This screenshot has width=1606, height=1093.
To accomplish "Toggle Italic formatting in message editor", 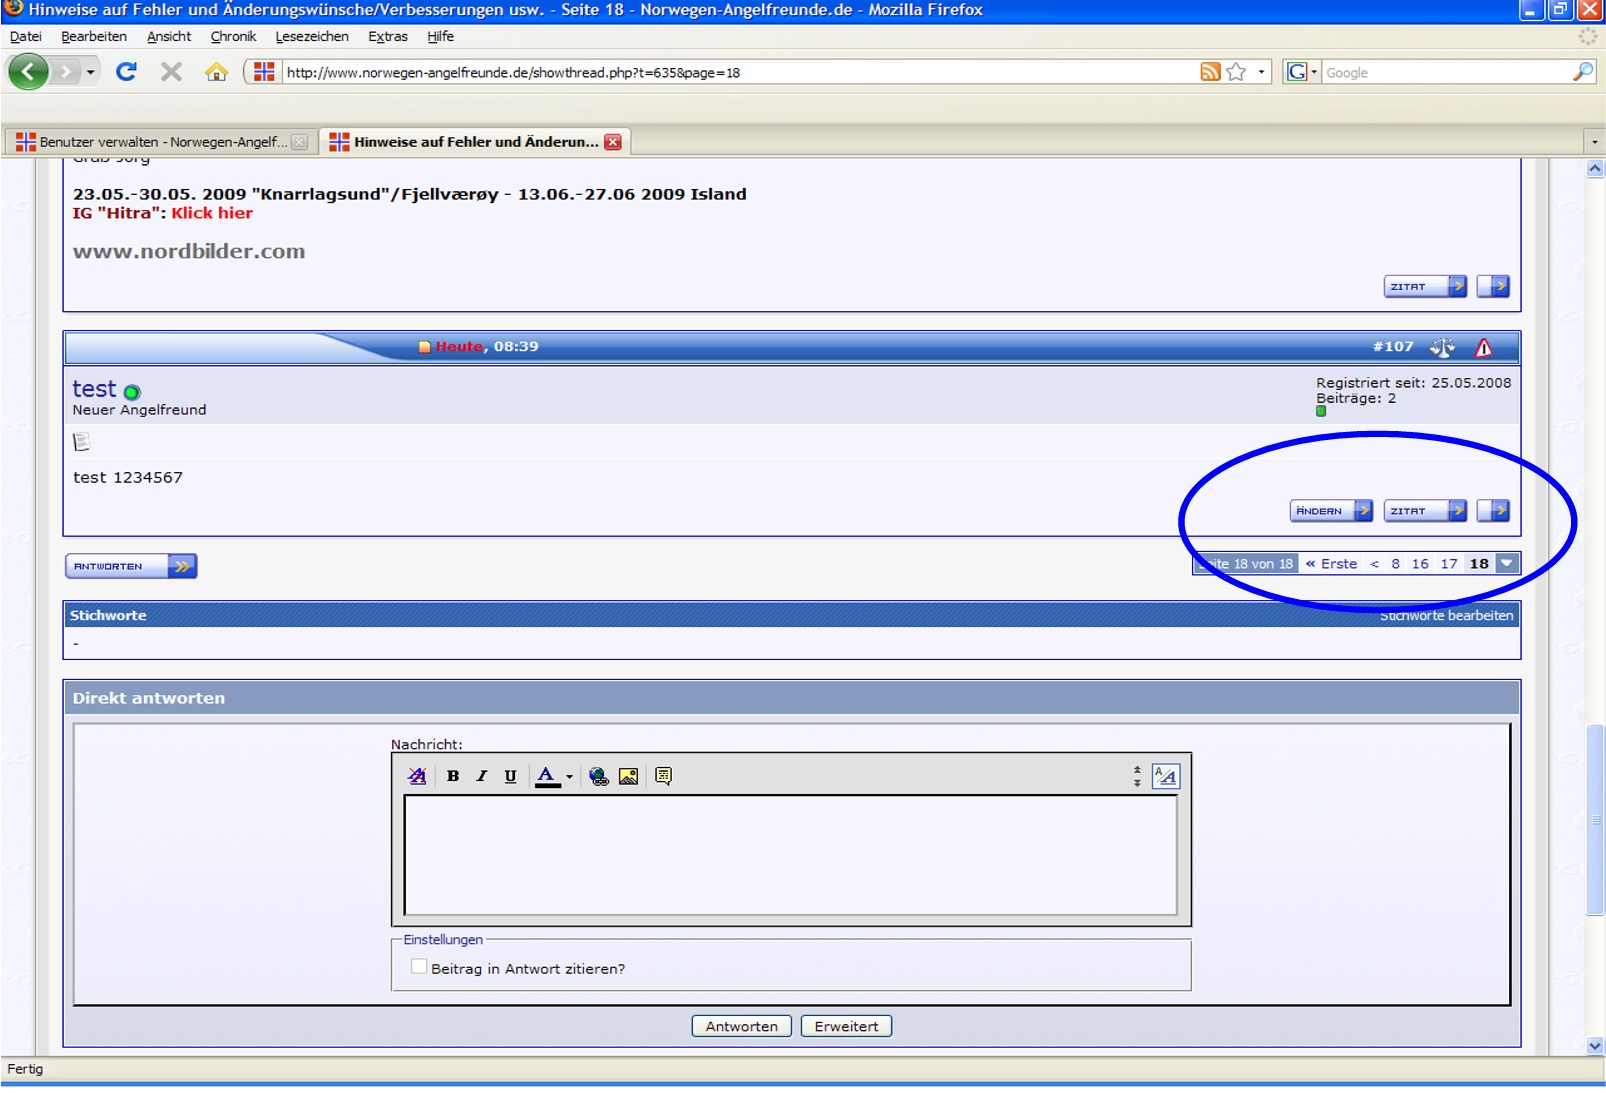I will (482, 776).
